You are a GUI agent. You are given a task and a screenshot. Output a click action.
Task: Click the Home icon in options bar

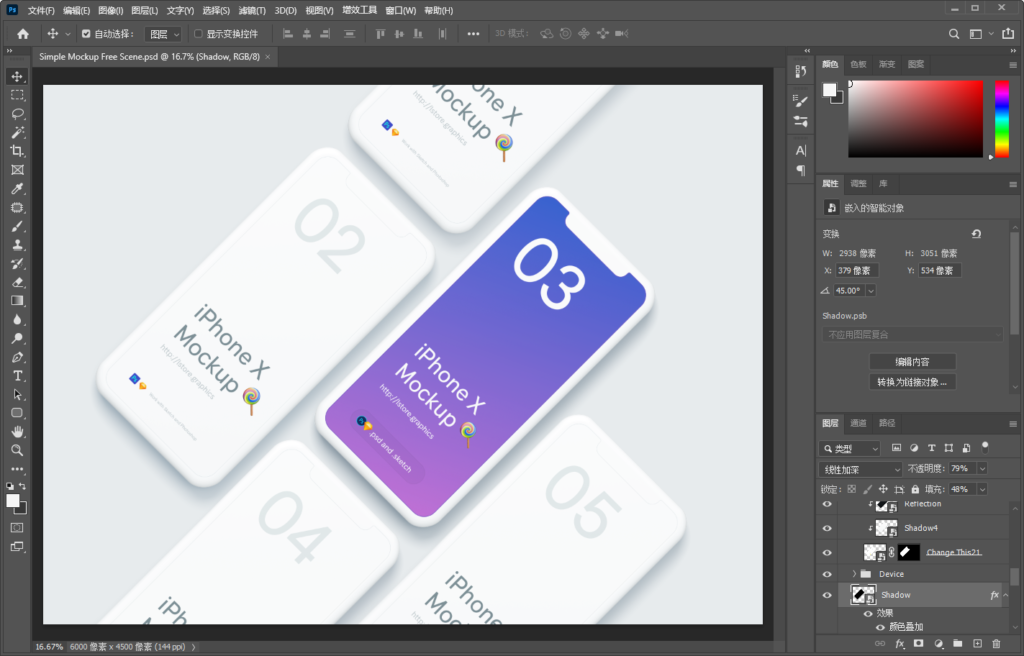pyautogui.click(x=23, y=34)
